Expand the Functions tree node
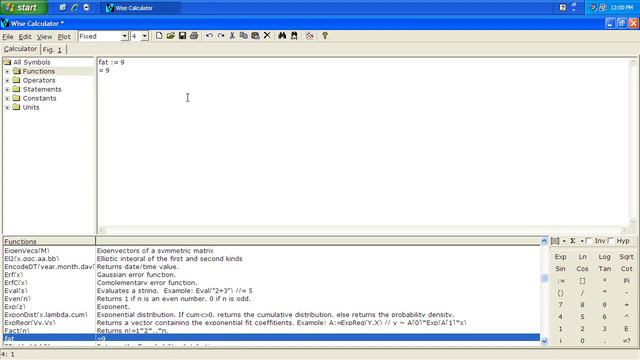 (7, 71)
